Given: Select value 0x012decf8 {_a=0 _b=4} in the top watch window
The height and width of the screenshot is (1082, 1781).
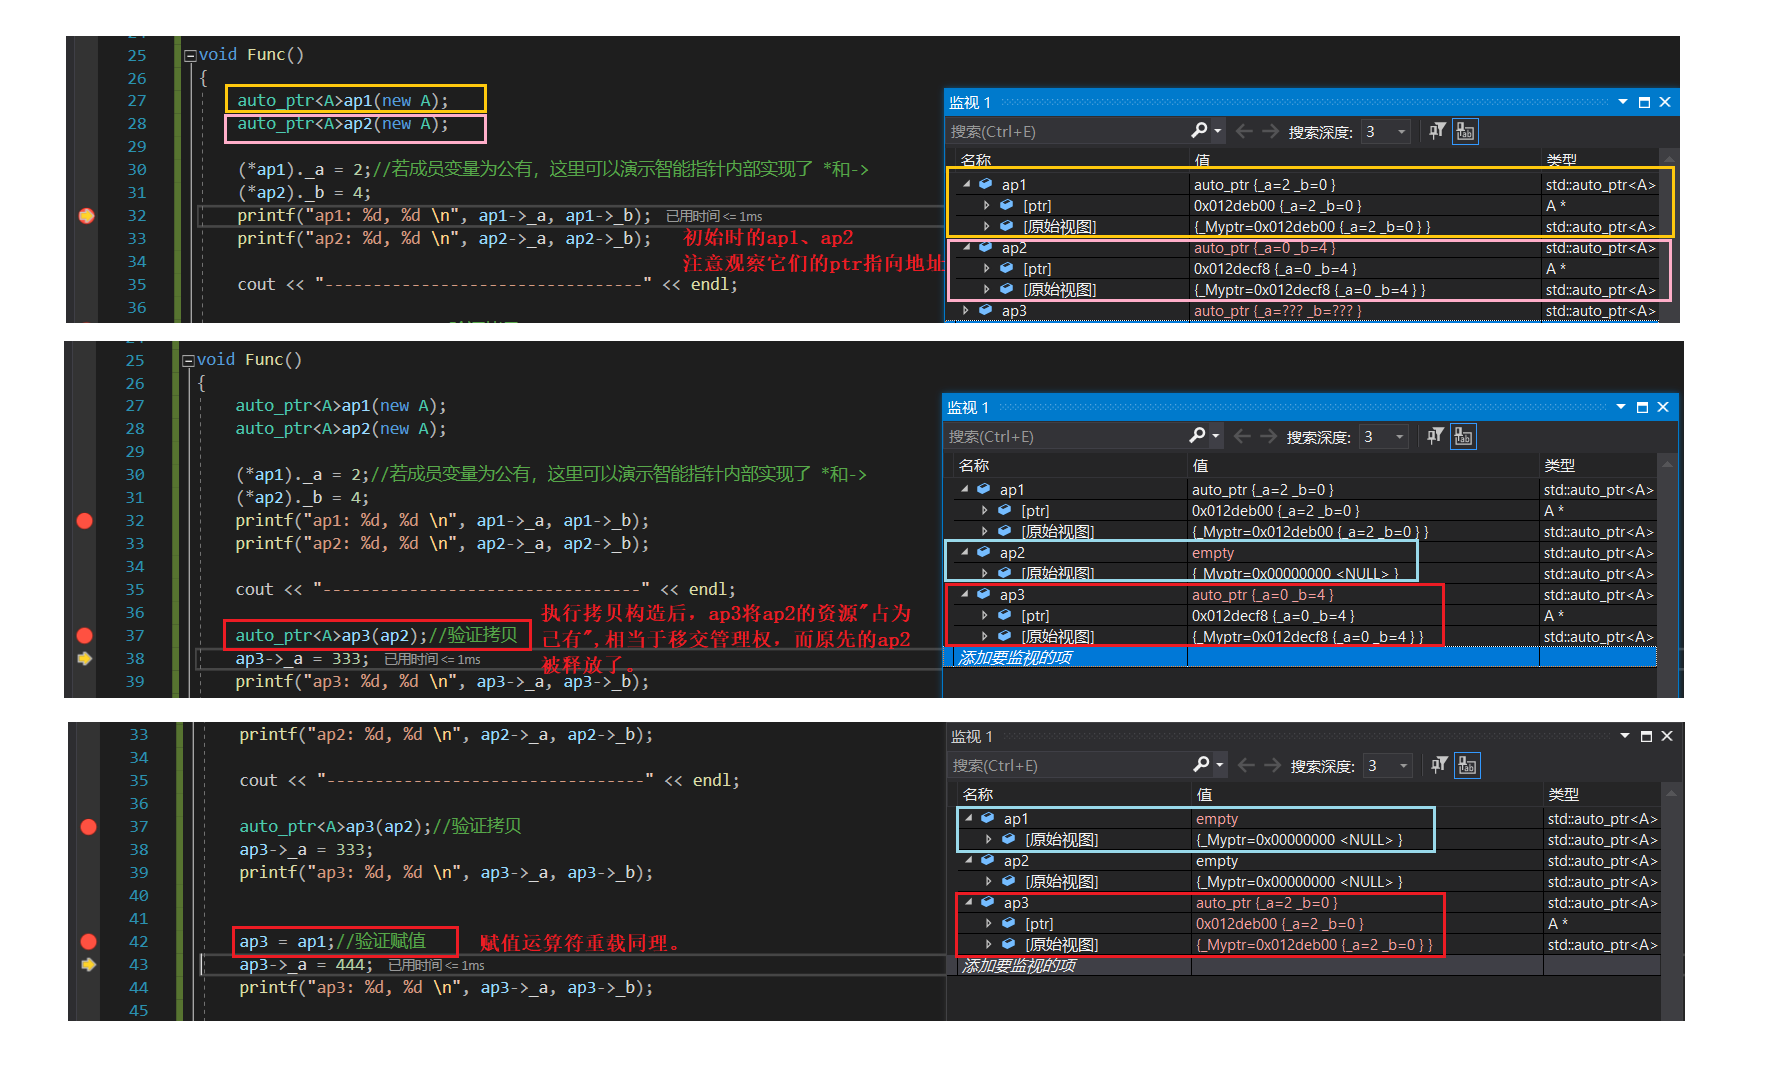Looking at the screenshot, I should 1275,269.
